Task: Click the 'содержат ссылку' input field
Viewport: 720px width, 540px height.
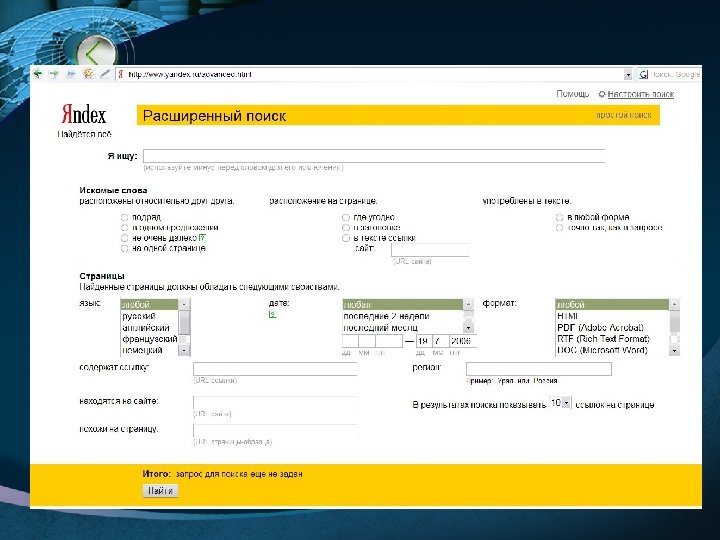Action: pos(275,369)
